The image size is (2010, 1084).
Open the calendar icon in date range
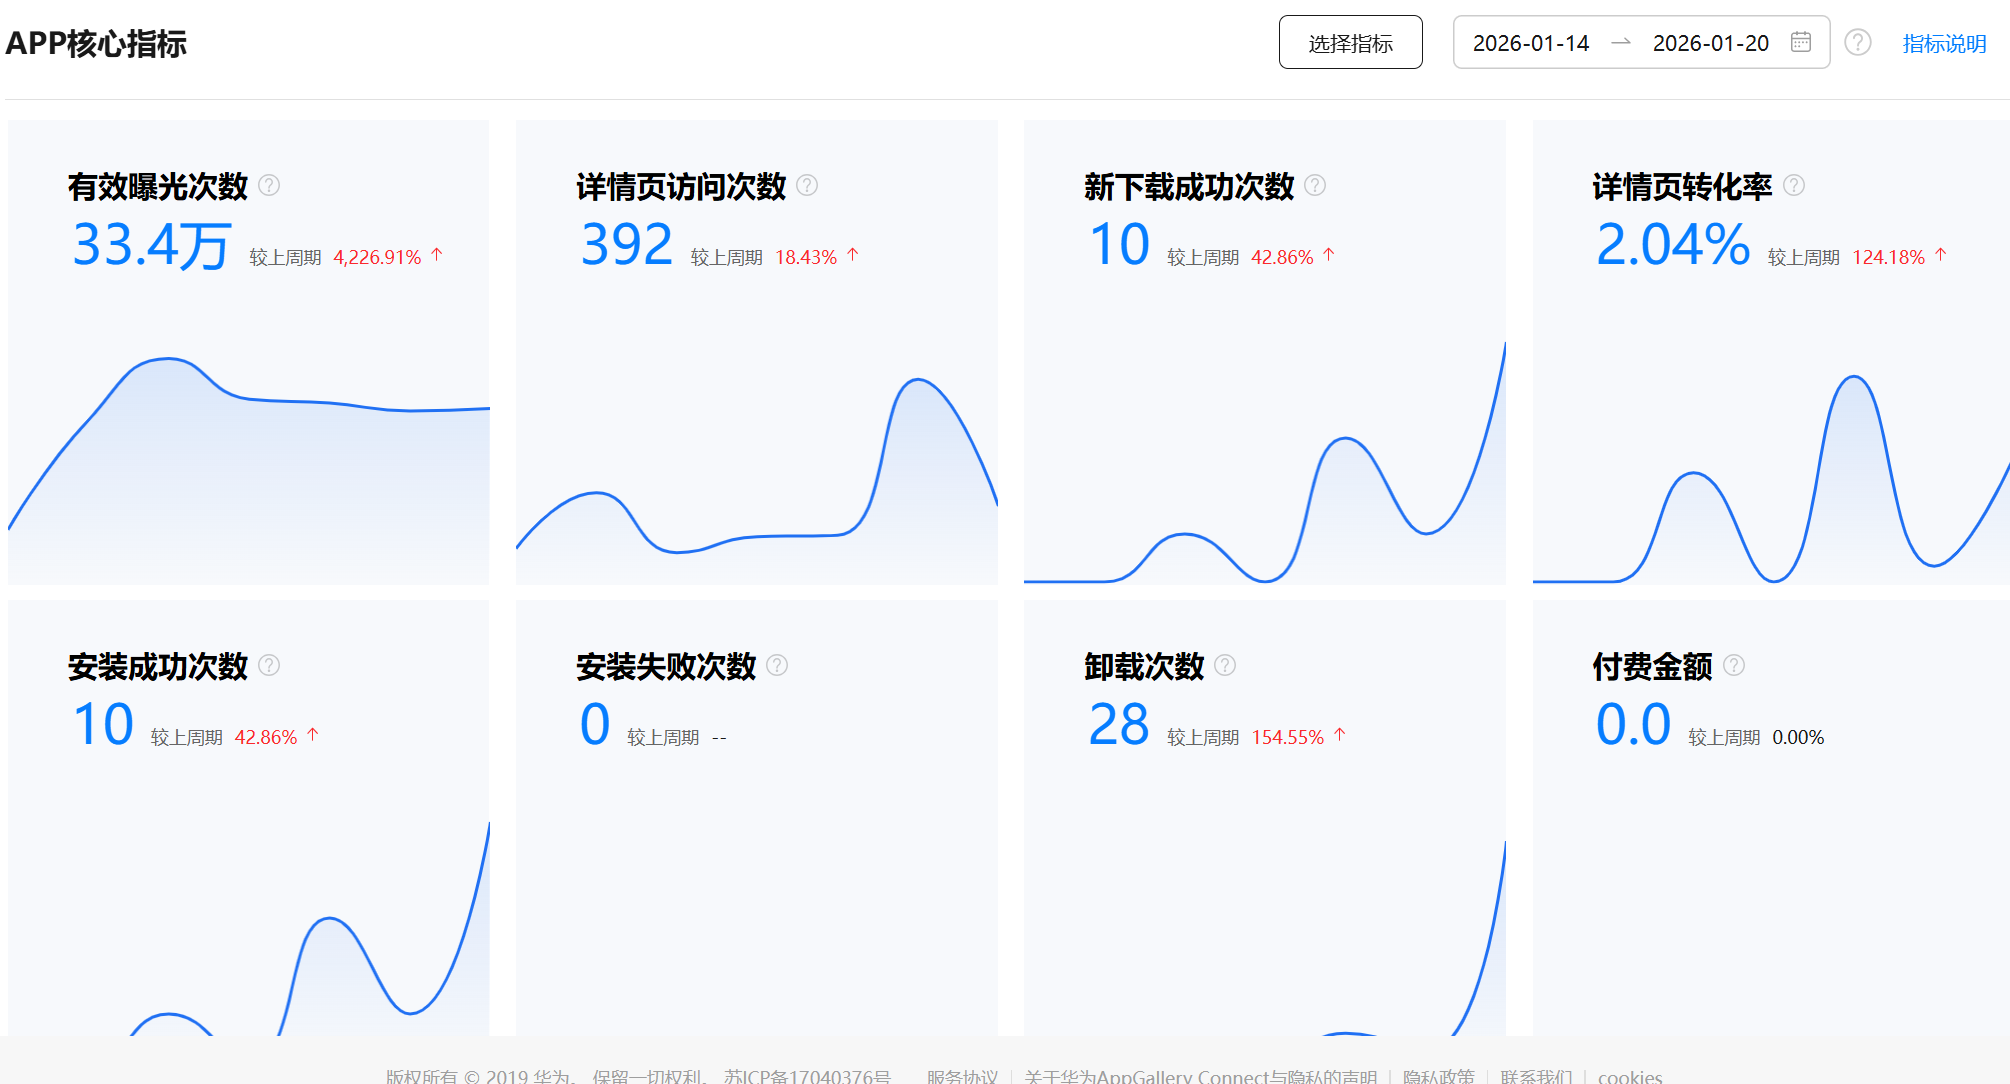pyautogui.click(x=1800, y=42)
